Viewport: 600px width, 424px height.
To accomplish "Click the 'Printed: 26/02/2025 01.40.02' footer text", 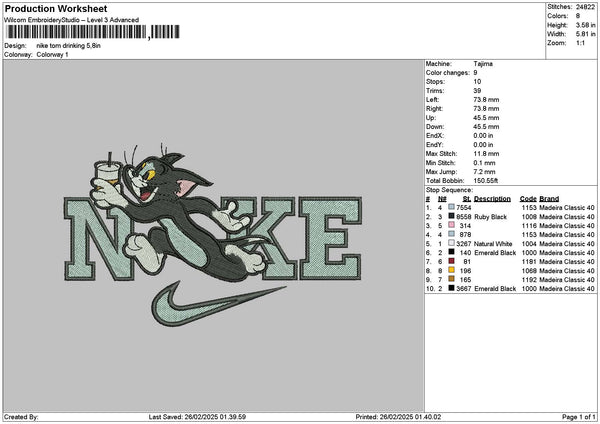I will click(x=398, y=417).
